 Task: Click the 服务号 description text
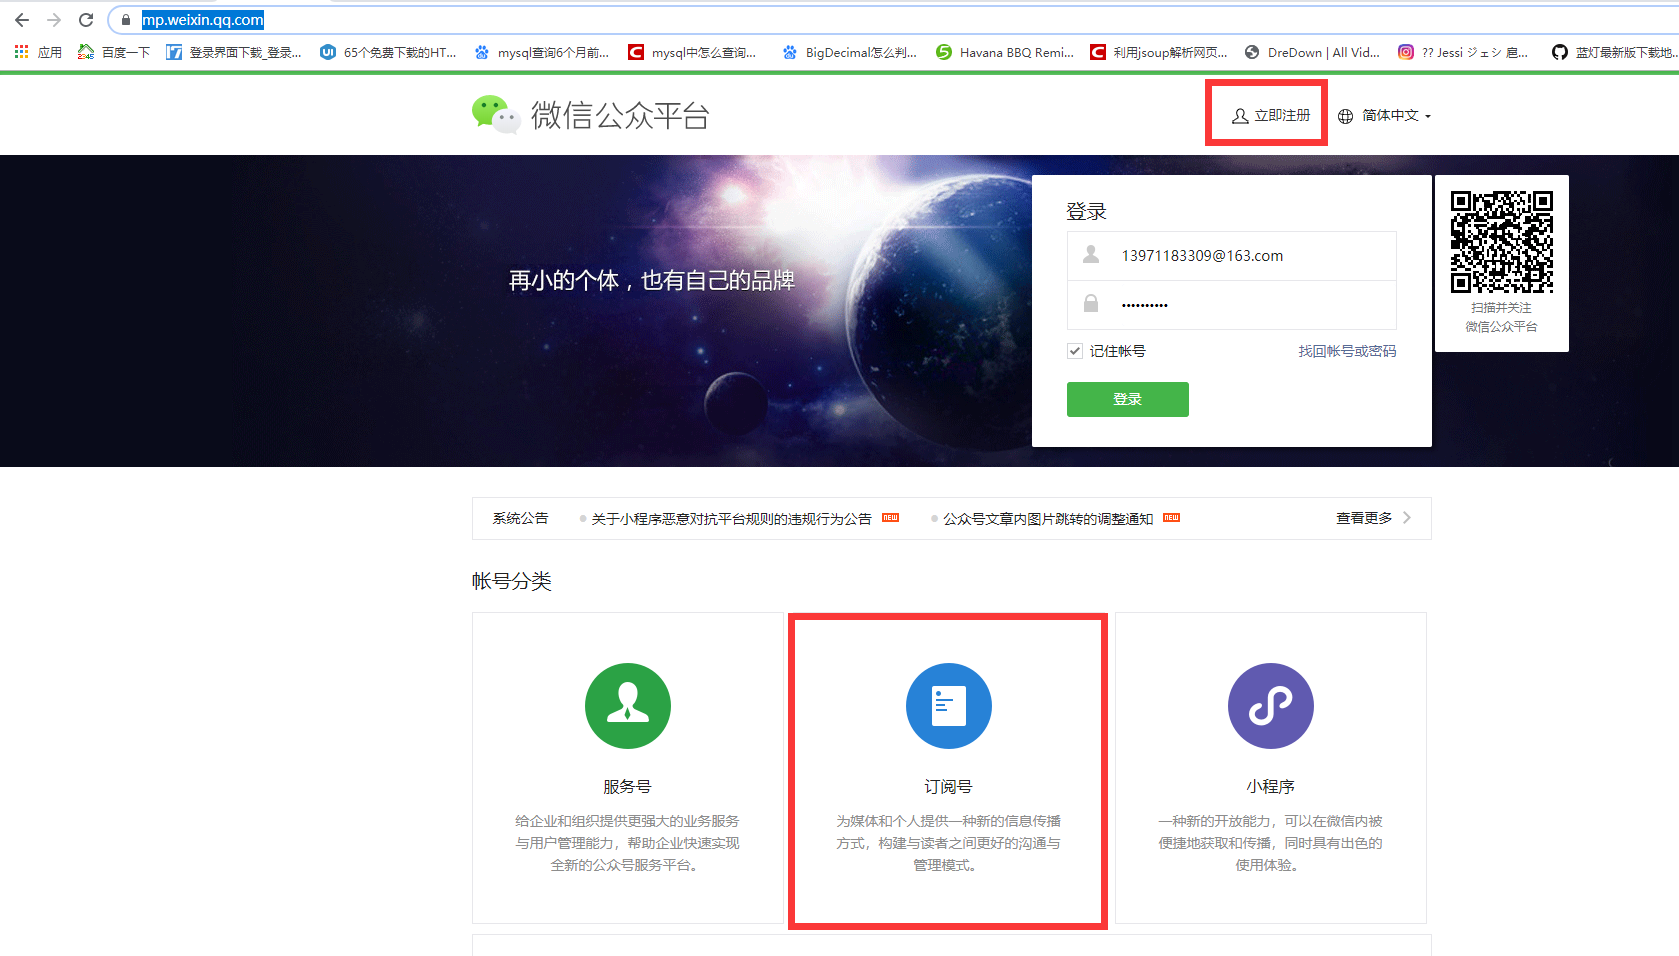[x=627, y=843]
